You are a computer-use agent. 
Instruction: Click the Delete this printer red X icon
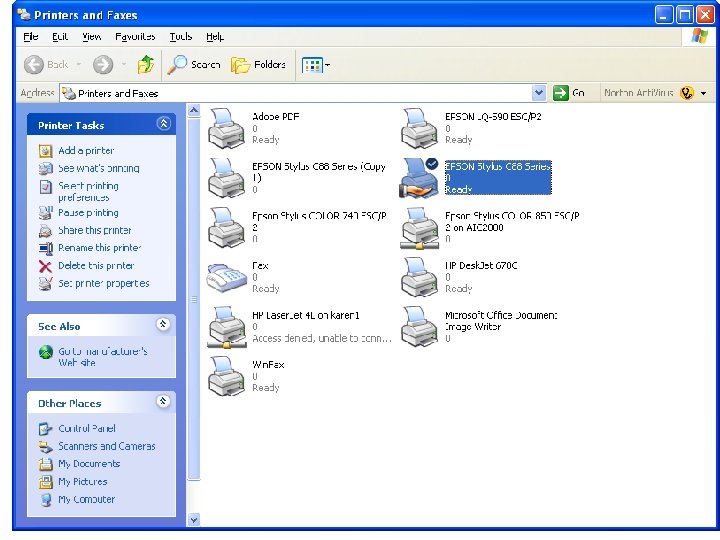45,266
